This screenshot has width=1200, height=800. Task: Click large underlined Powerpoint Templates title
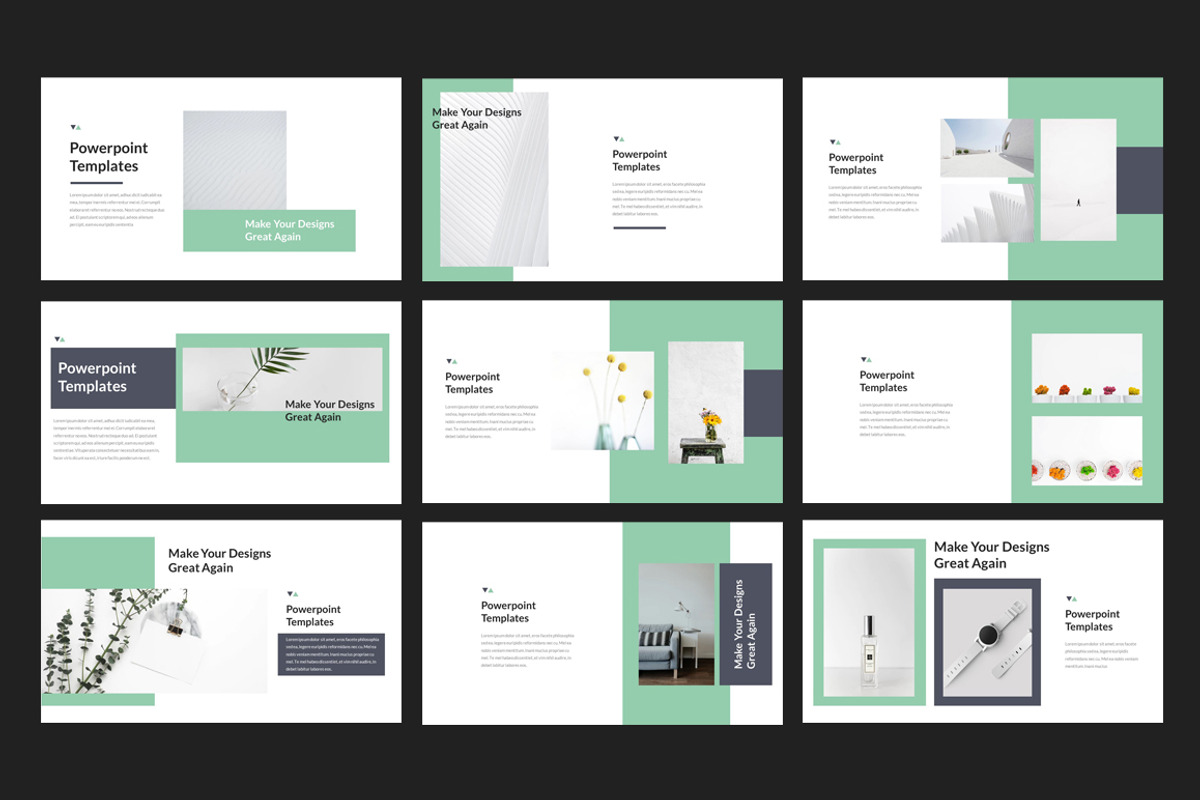[109, 157]
